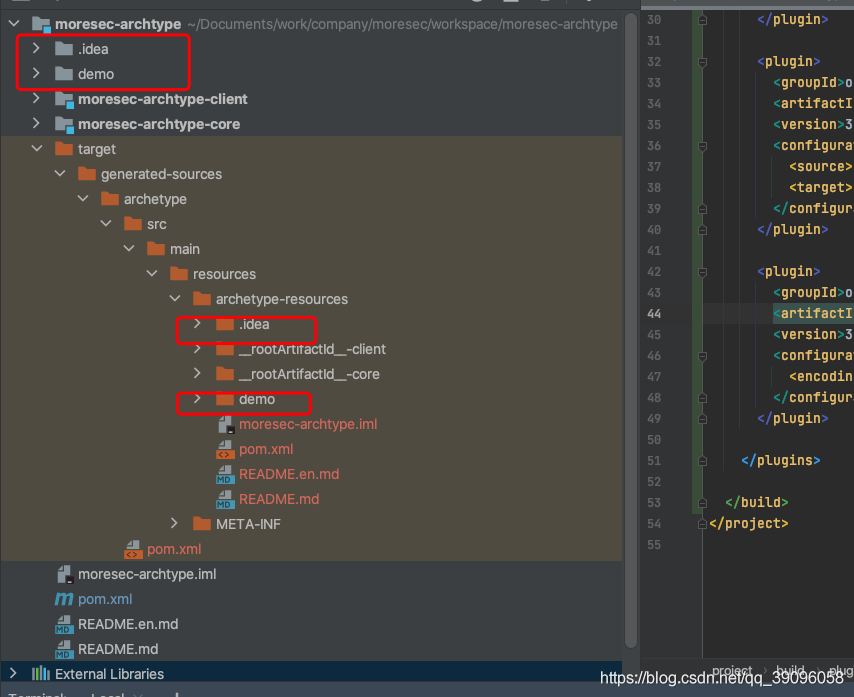Click line number 44 in gutter
This screenshot has height=697, width=854.
pos(654,314)
